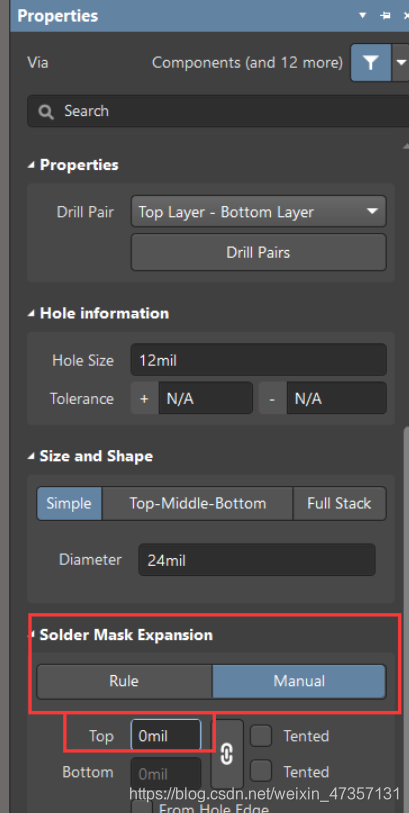Open the Properties panel options menu arrow
The height and width of the screenshot is (813, 409).
coord(363,16)
